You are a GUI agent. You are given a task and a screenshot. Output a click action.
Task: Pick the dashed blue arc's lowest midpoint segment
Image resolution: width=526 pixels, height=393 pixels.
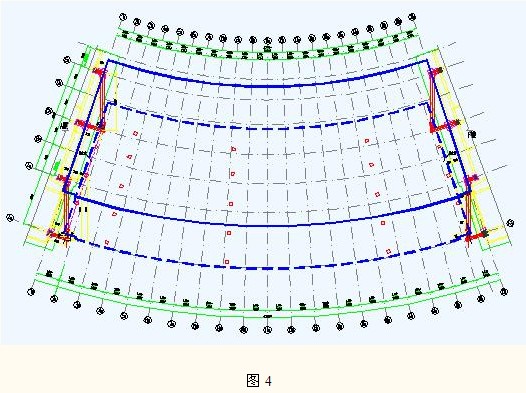point(267,268)
